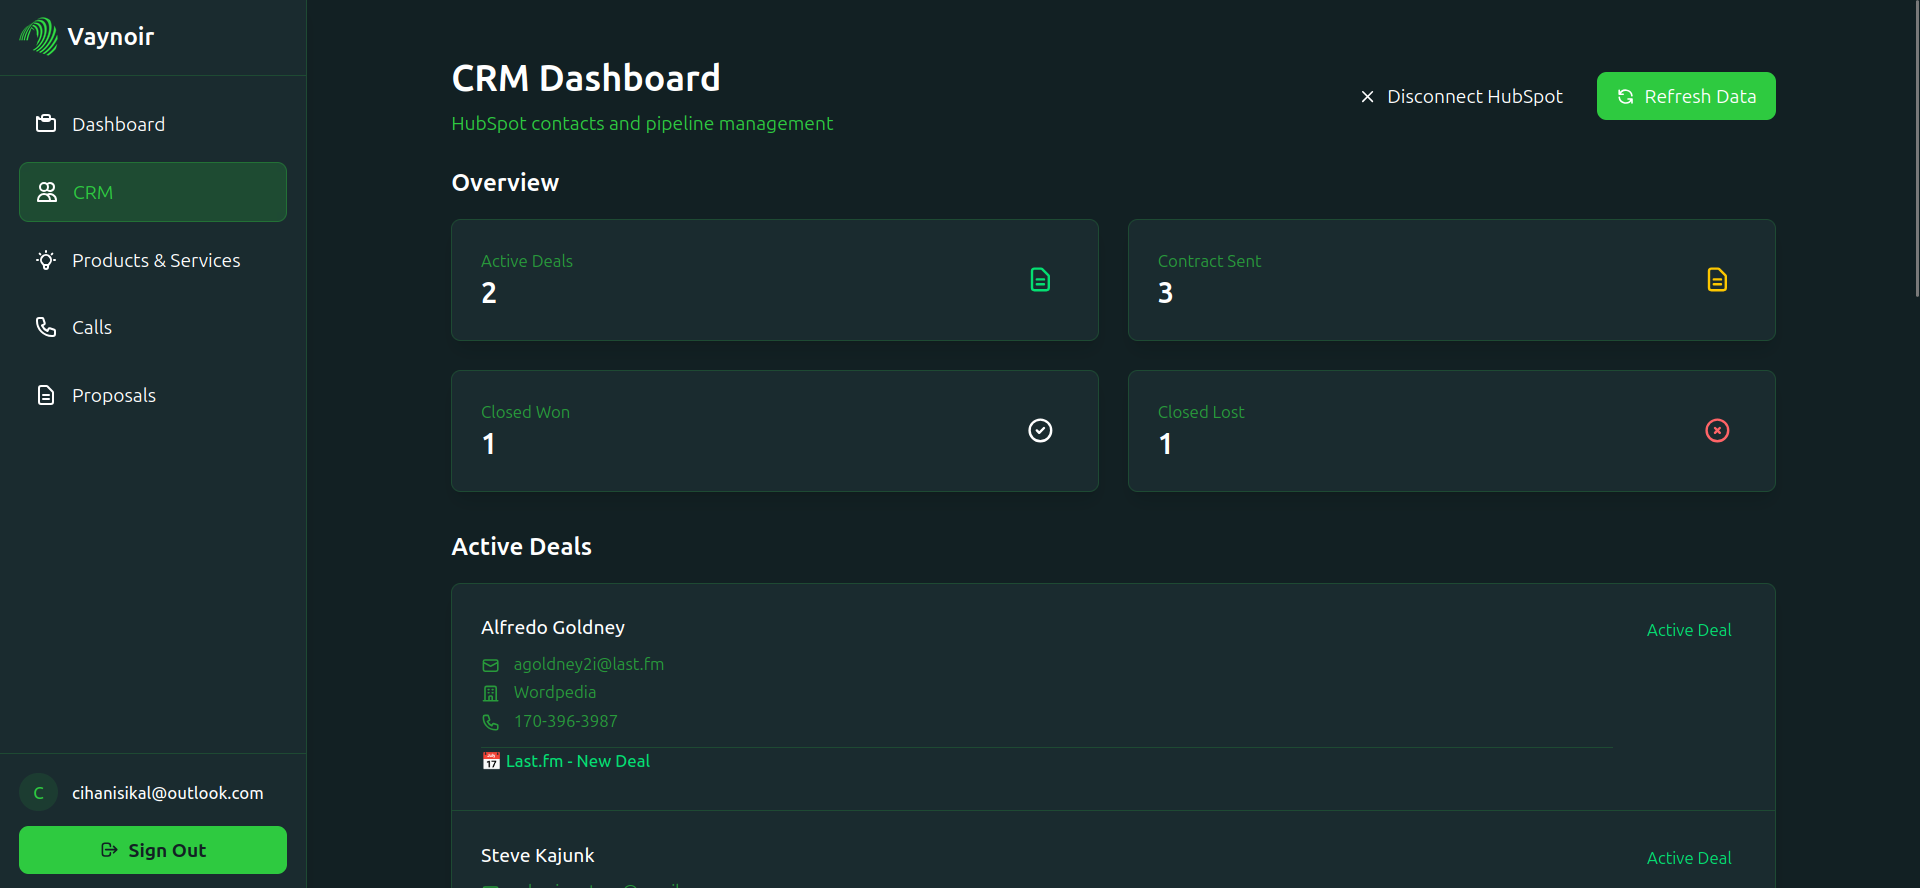Click Disconnect HubSpot button
This screenshot has width=1920, height=888.
1461,96
